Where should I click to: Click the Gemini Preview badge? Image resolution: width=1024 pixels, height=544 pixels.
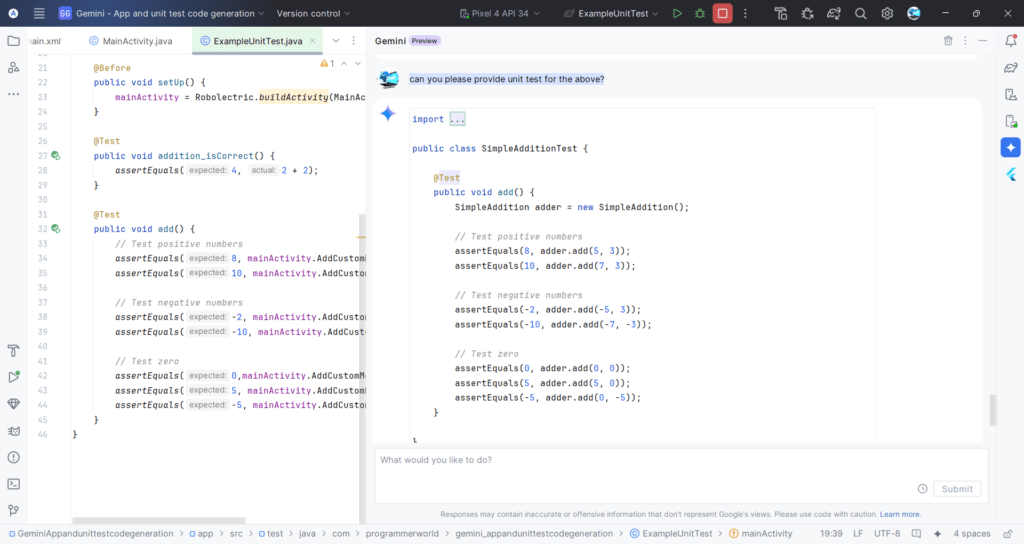tap(424, 40)
